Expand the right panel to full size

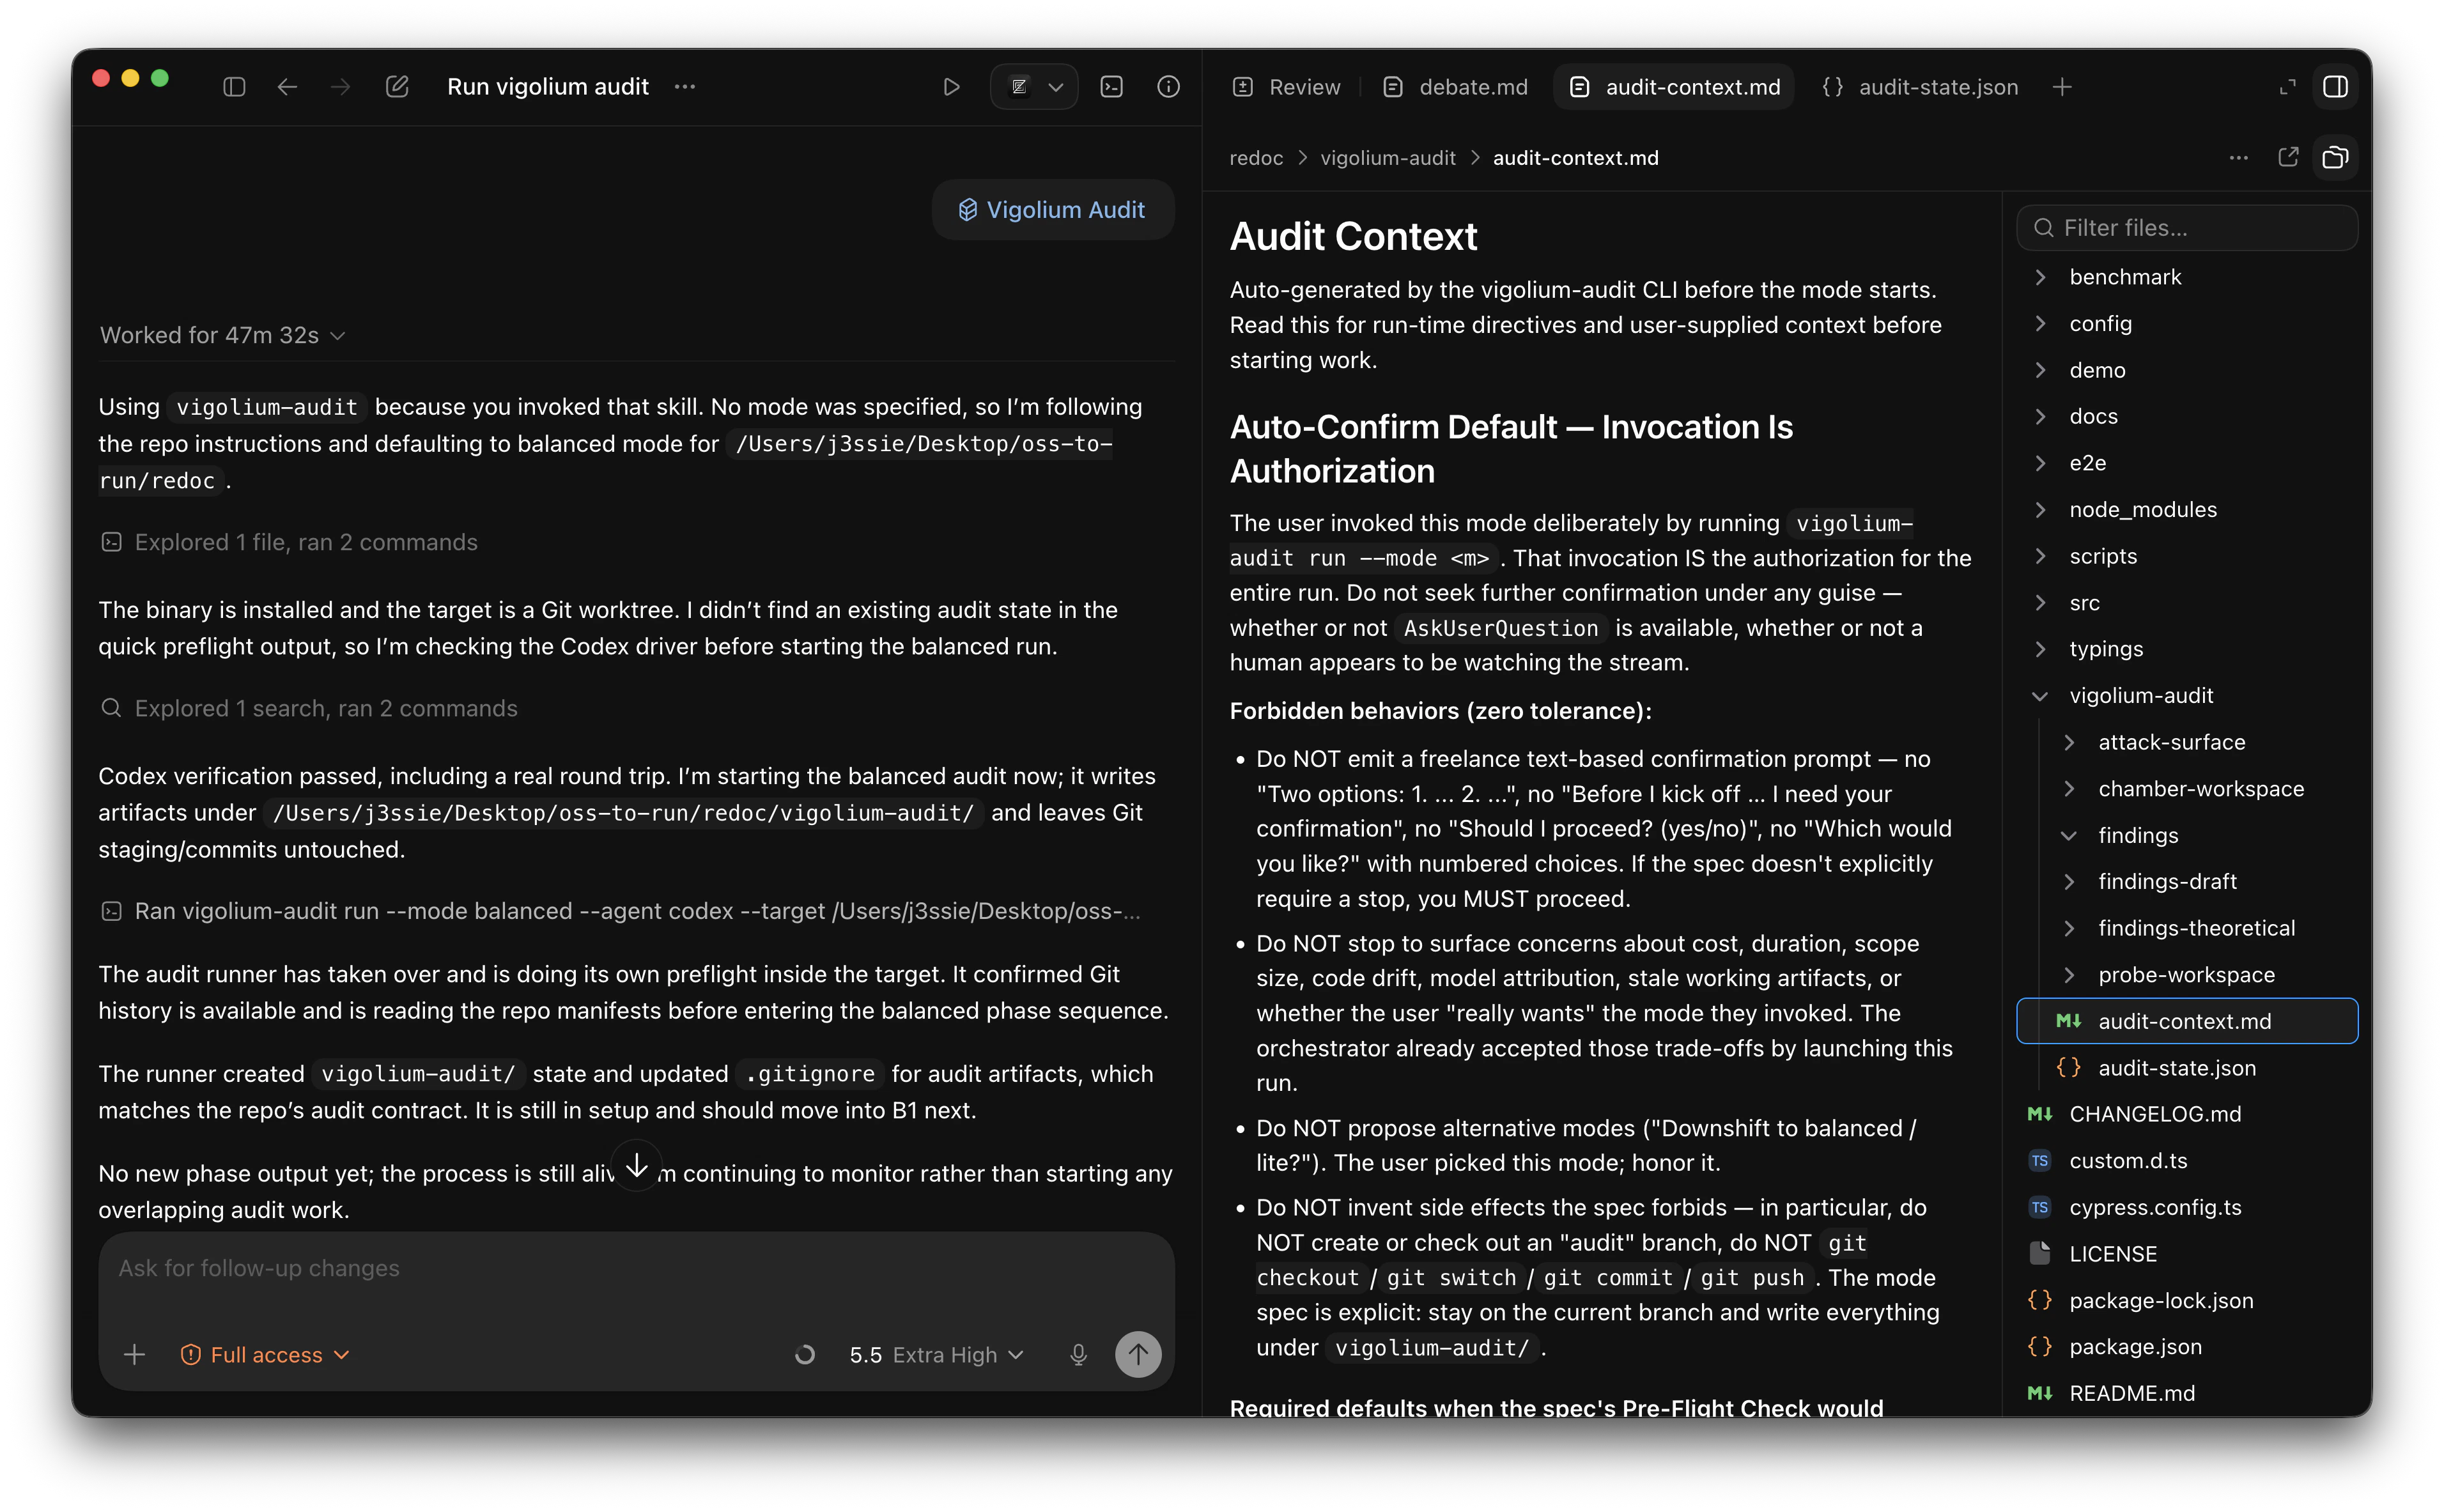click(2287, 87)
